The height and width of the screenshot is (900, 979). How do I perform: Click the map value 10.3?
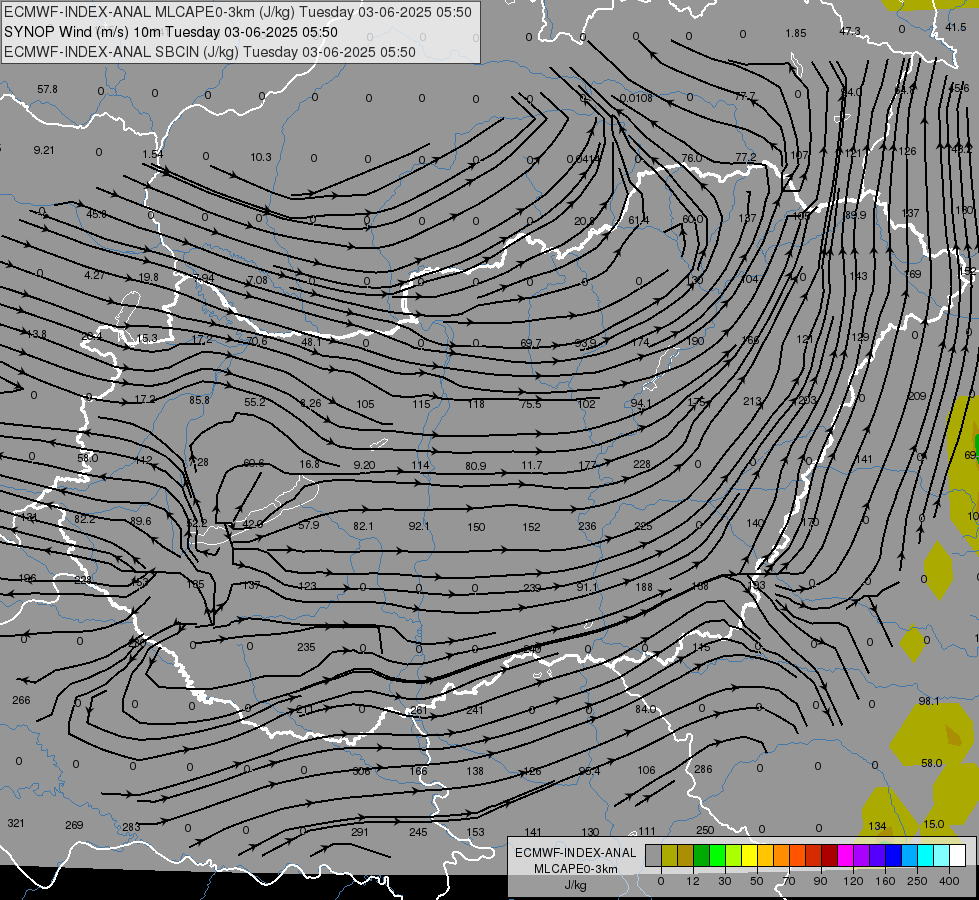[261, 157]
